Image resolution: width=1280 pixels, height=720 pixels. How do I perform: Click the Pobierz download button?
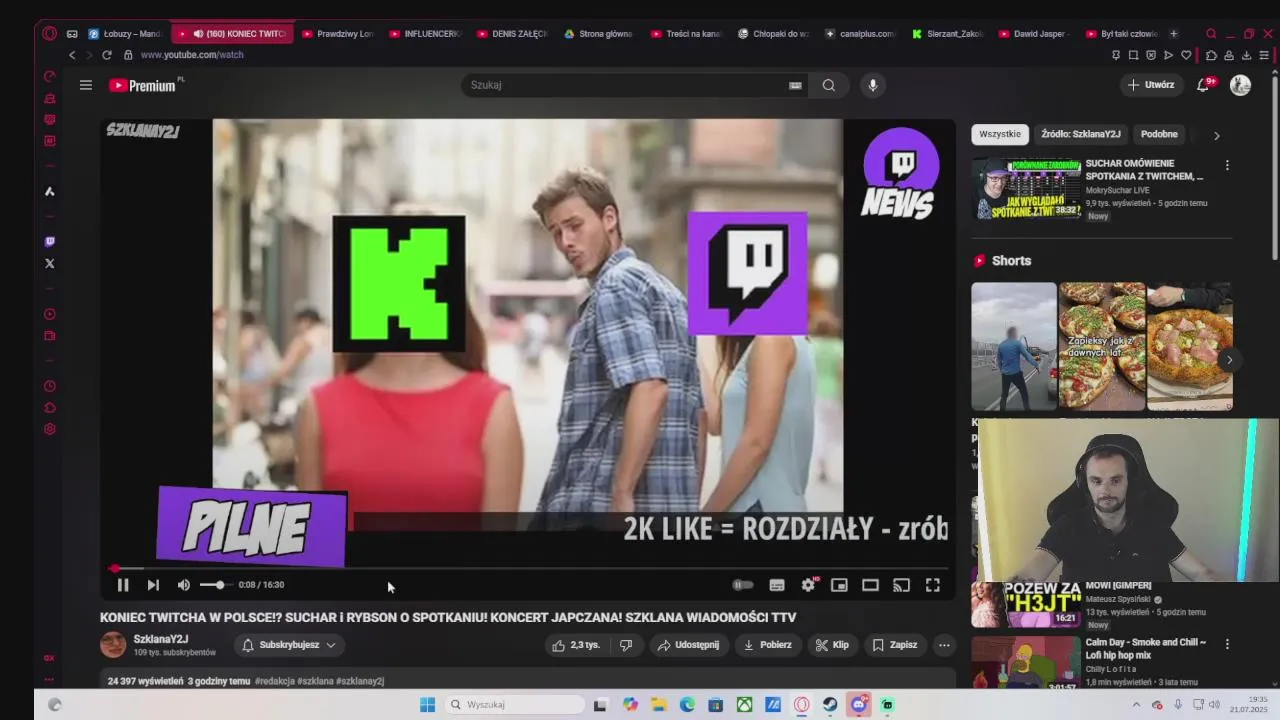click(x=767, y=645)
